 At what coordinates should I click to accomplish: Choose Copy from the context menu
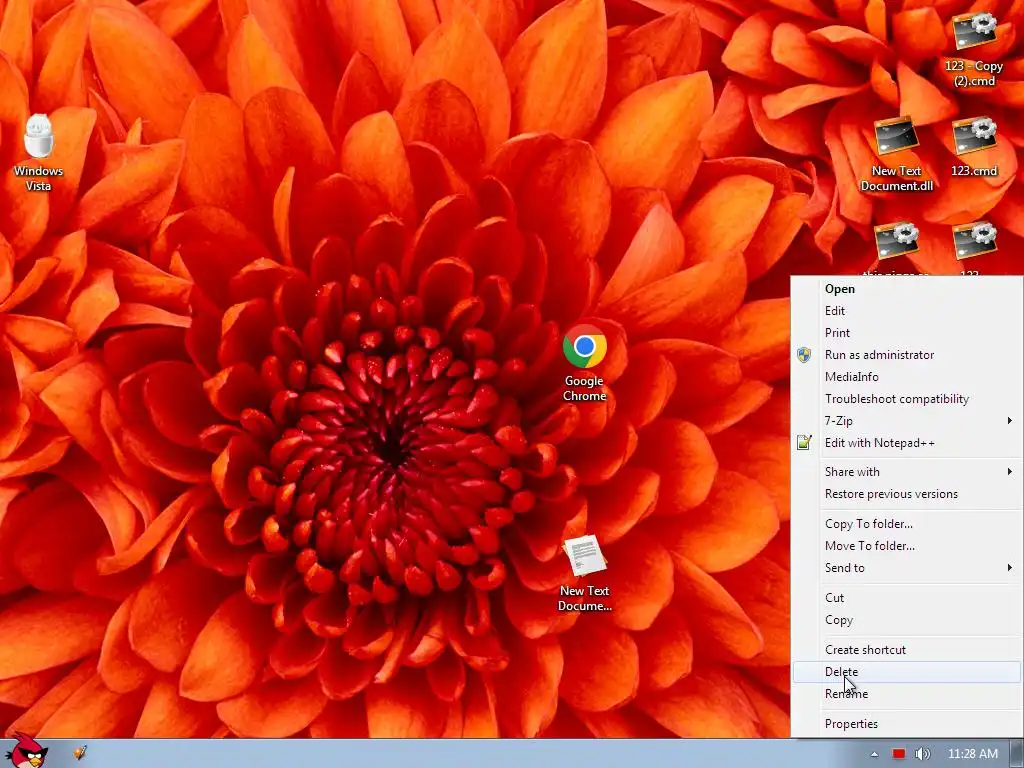tap(907, 620)
